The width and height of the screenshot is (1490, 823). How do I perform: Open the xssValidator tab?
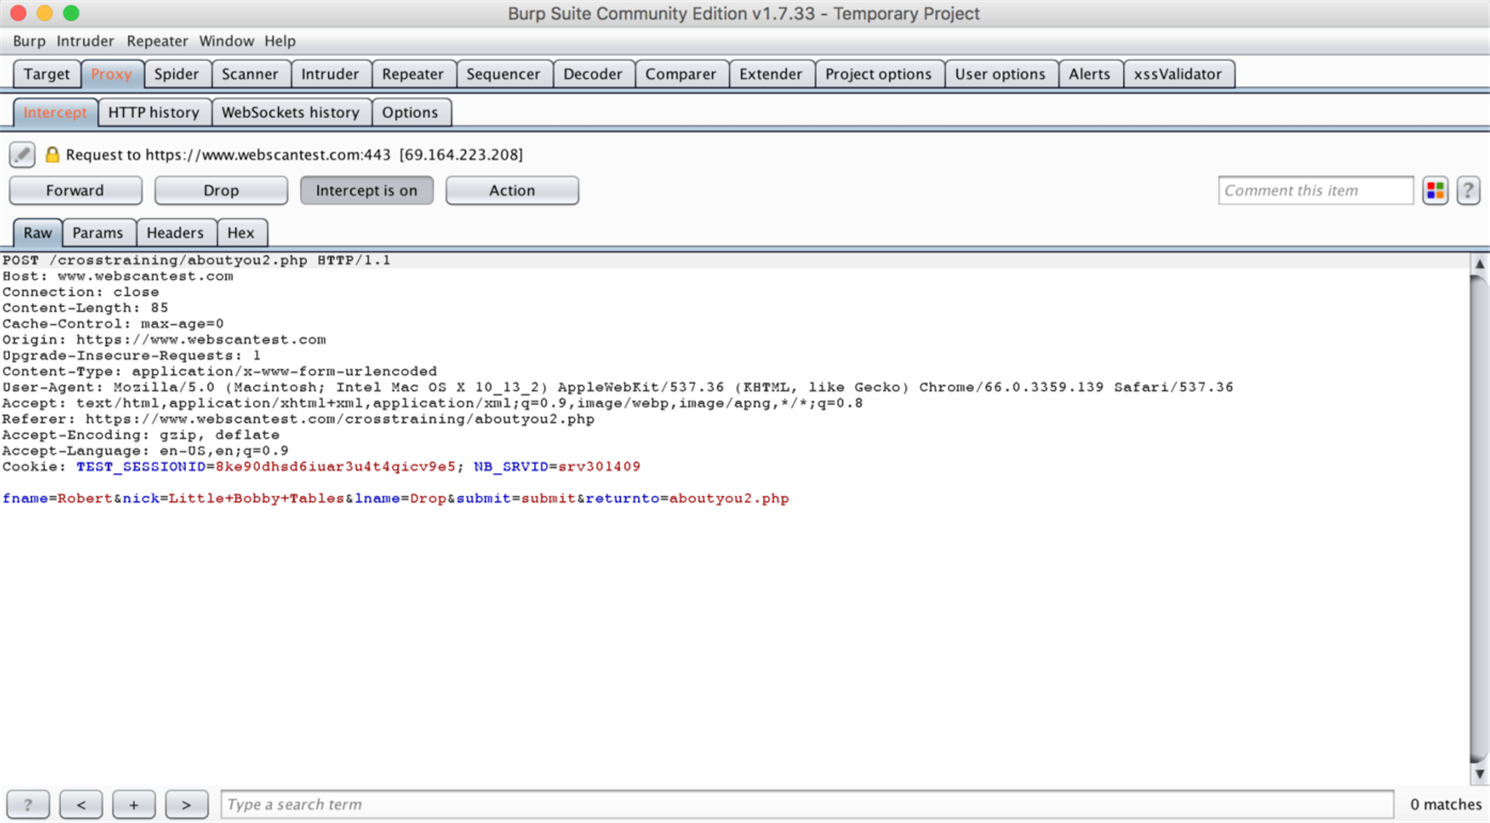click(1178, 74)
